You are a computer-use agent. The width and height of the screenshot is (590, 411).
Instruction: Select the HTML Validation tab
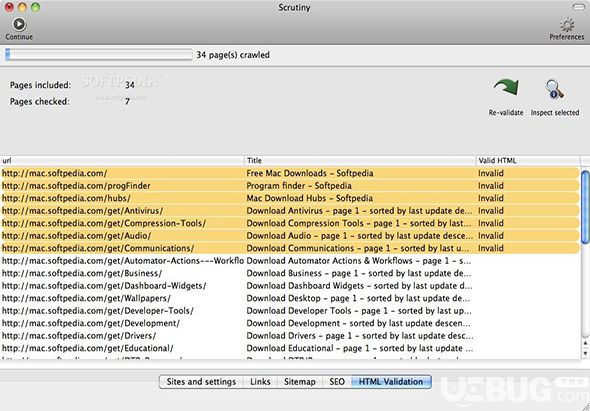[x=391, y=382]
